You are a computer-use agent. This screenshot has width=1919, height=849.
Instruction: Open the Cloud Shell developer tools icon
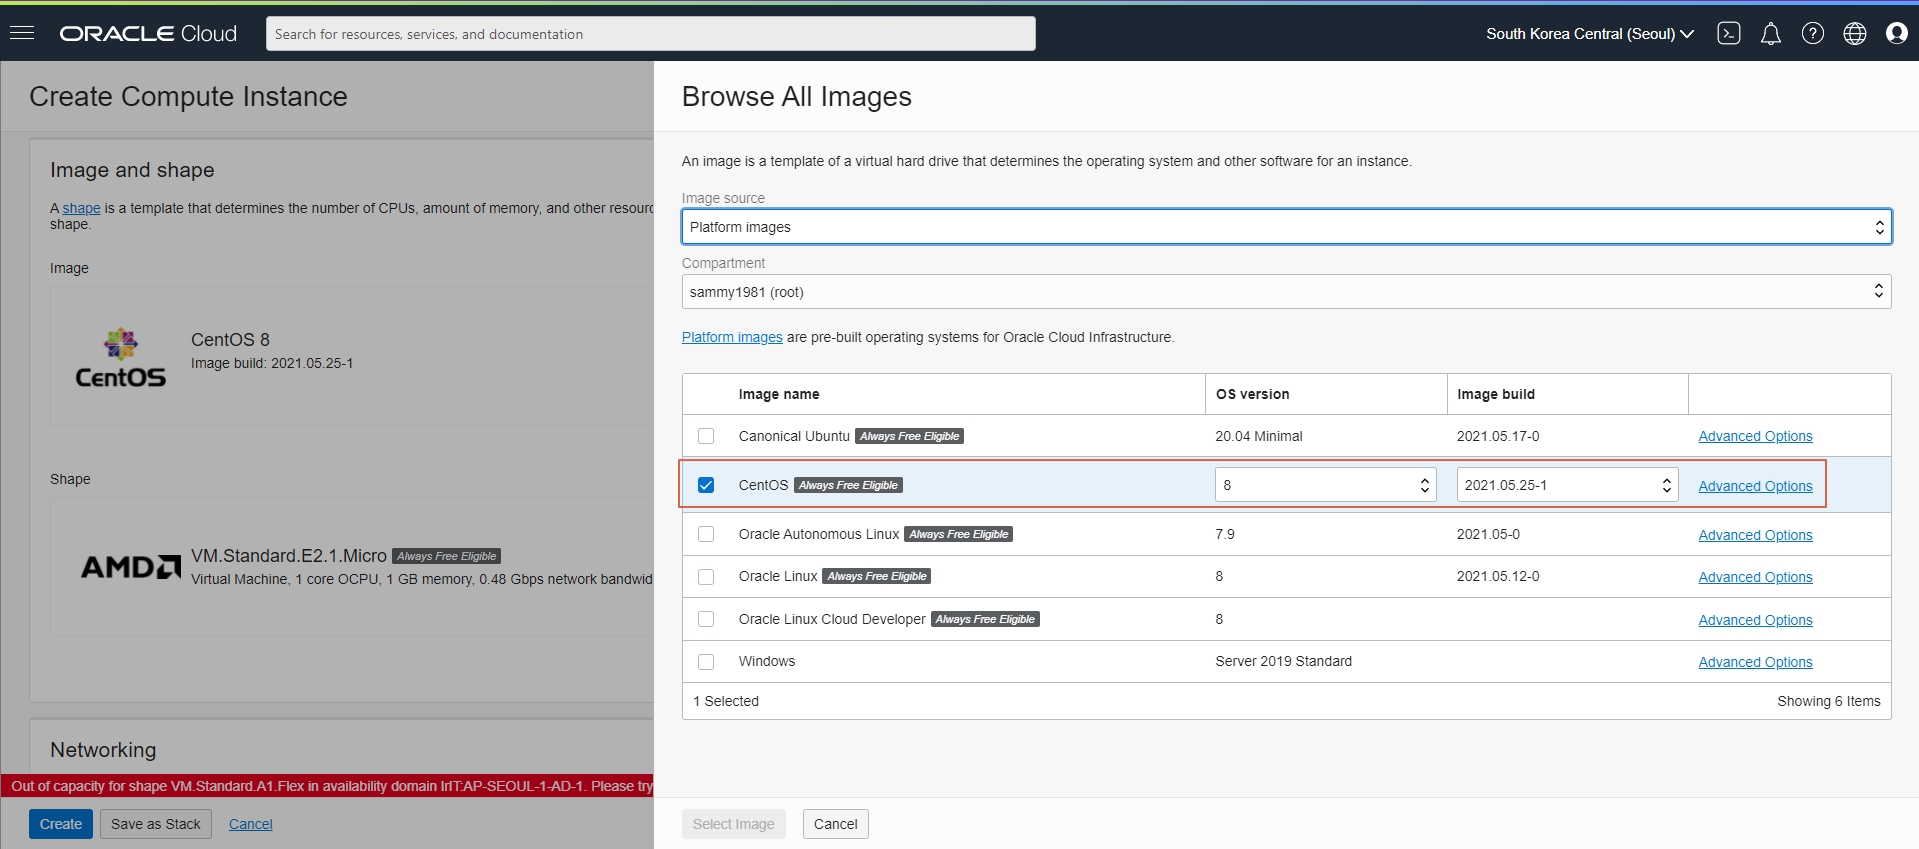click(1729, 33)
